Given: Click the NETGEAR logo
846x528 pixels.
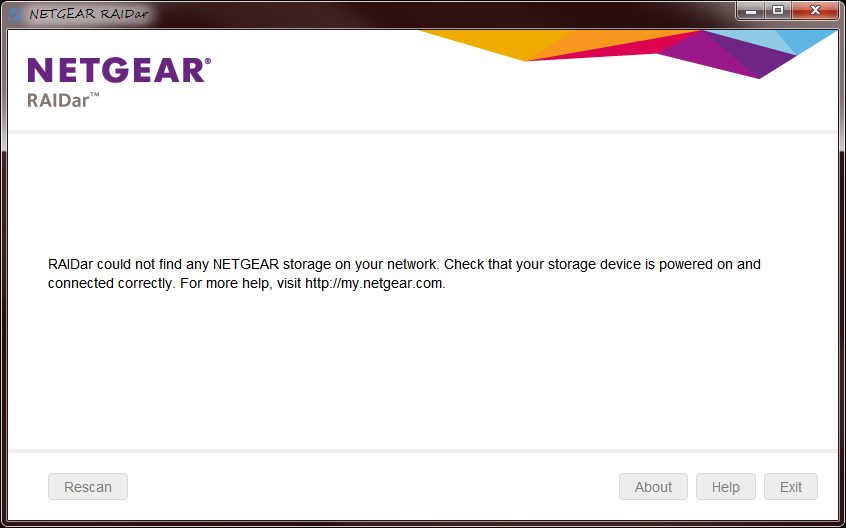Looking at the screenshot, I should [x=119, y=70].
